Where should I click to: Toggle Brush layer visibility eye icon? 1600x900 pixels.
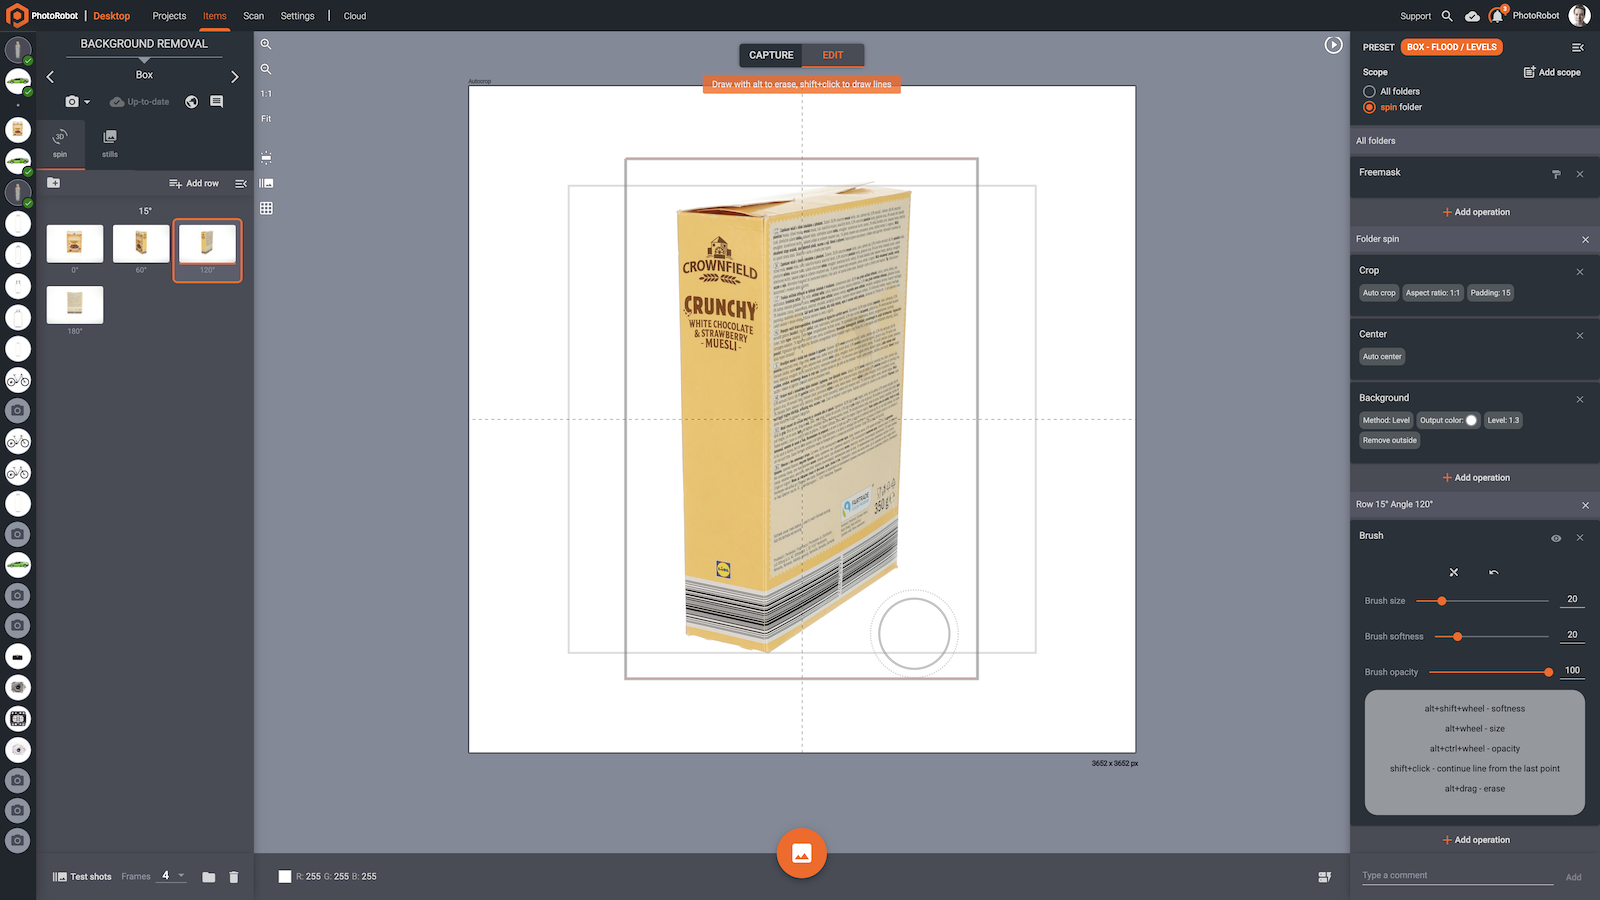tap(1555, 537)
